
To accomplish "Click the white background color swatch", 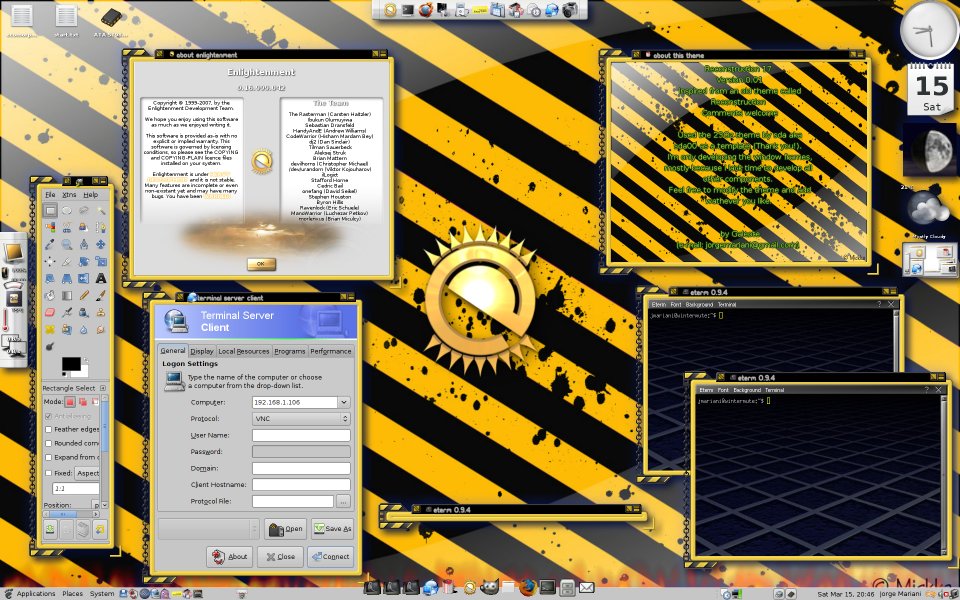I will (x=84, y=372).
